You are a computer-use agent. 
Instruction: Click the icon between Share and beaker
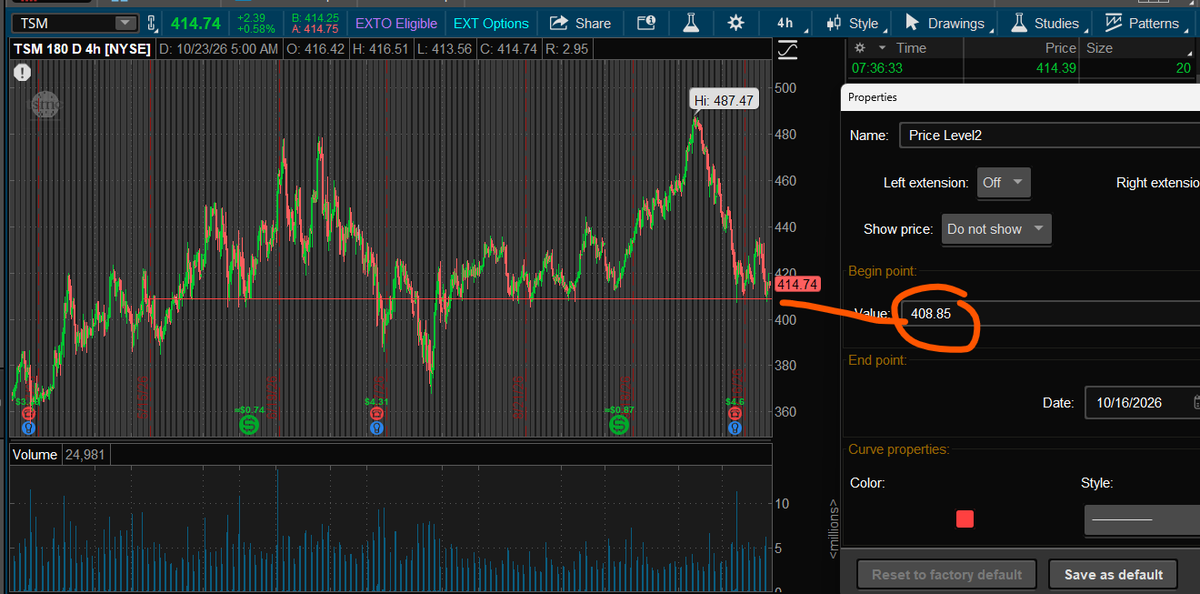click(x=646, y=23)
